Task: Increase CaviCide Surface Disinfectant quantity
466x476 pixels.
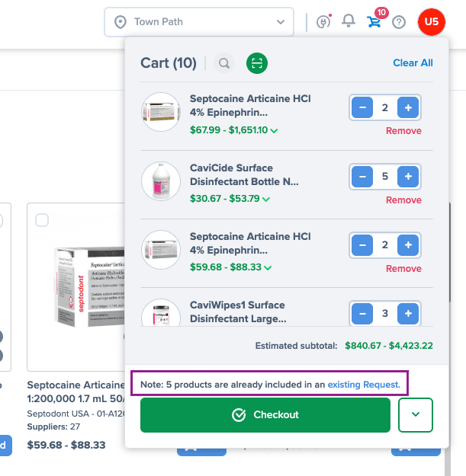Action: [408, 176]
